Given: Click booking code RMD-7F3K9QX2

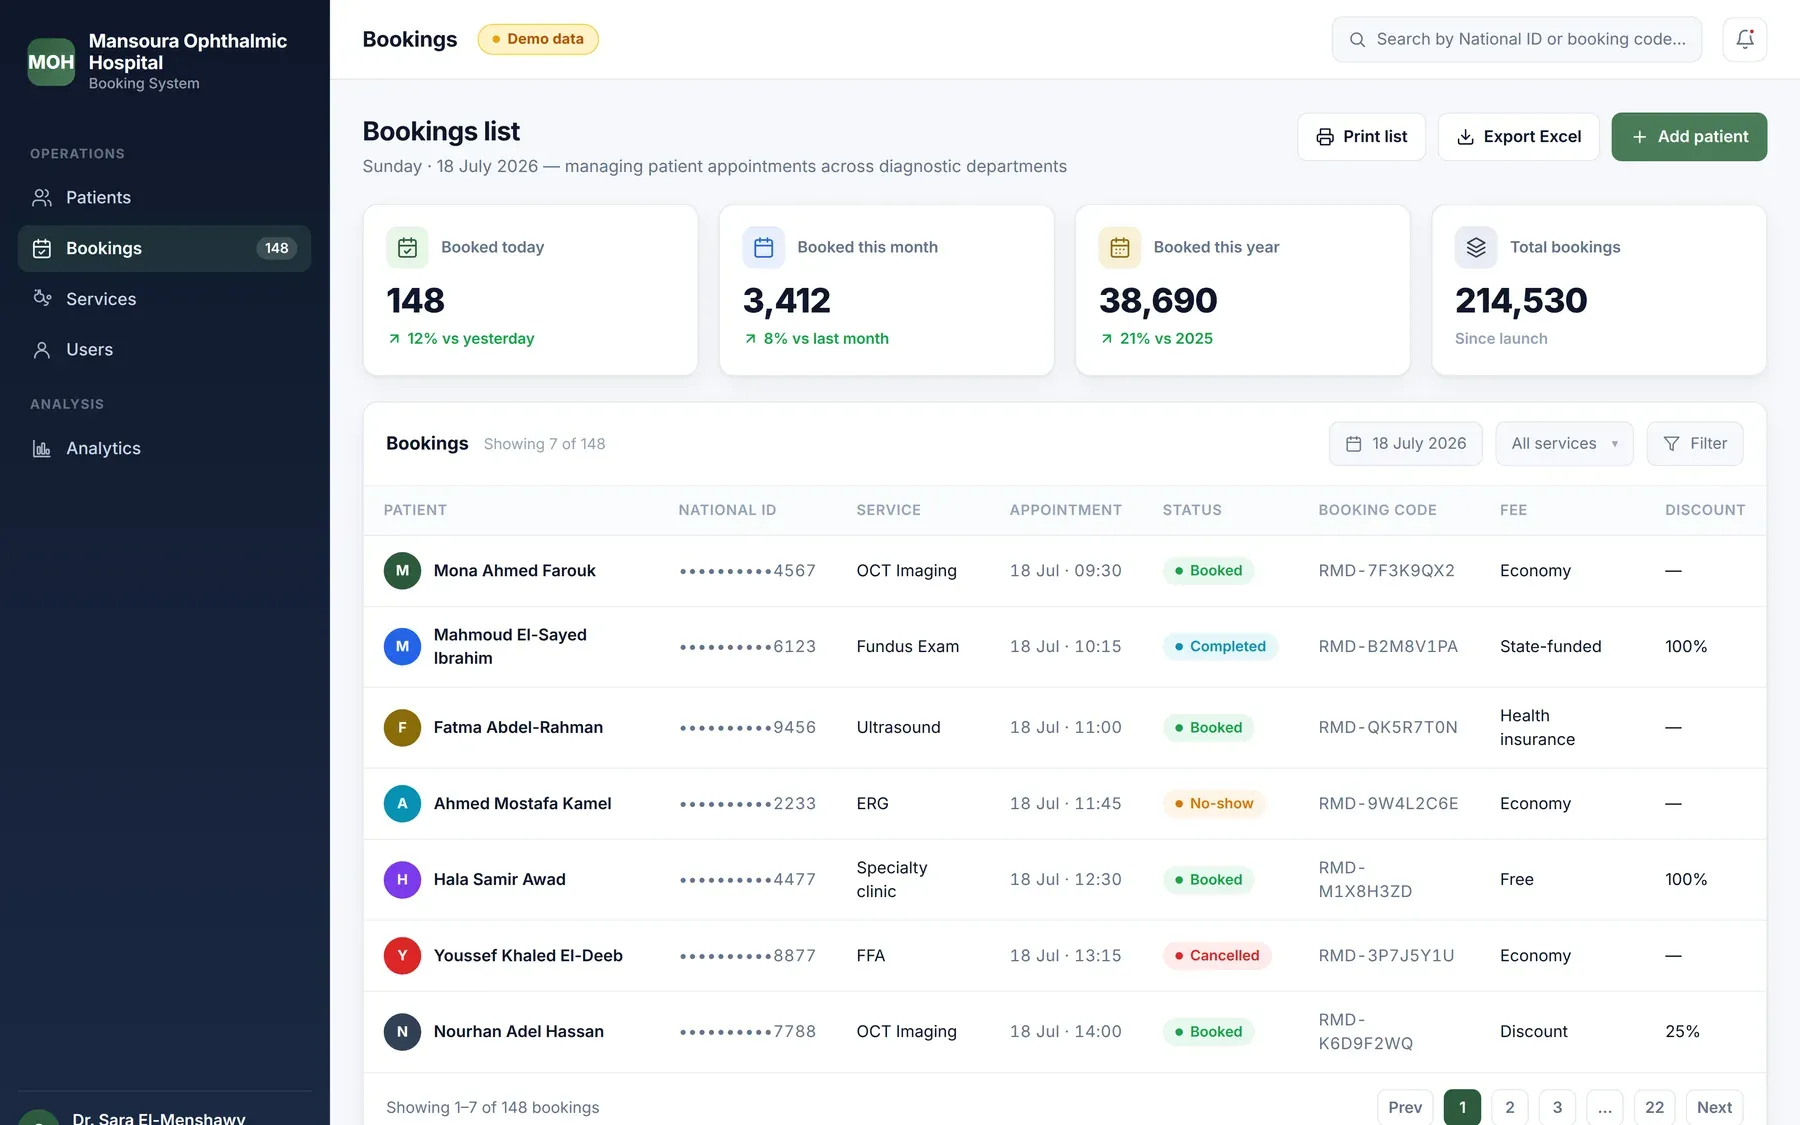Looking at the screenshot, I should pos(1386,571).
